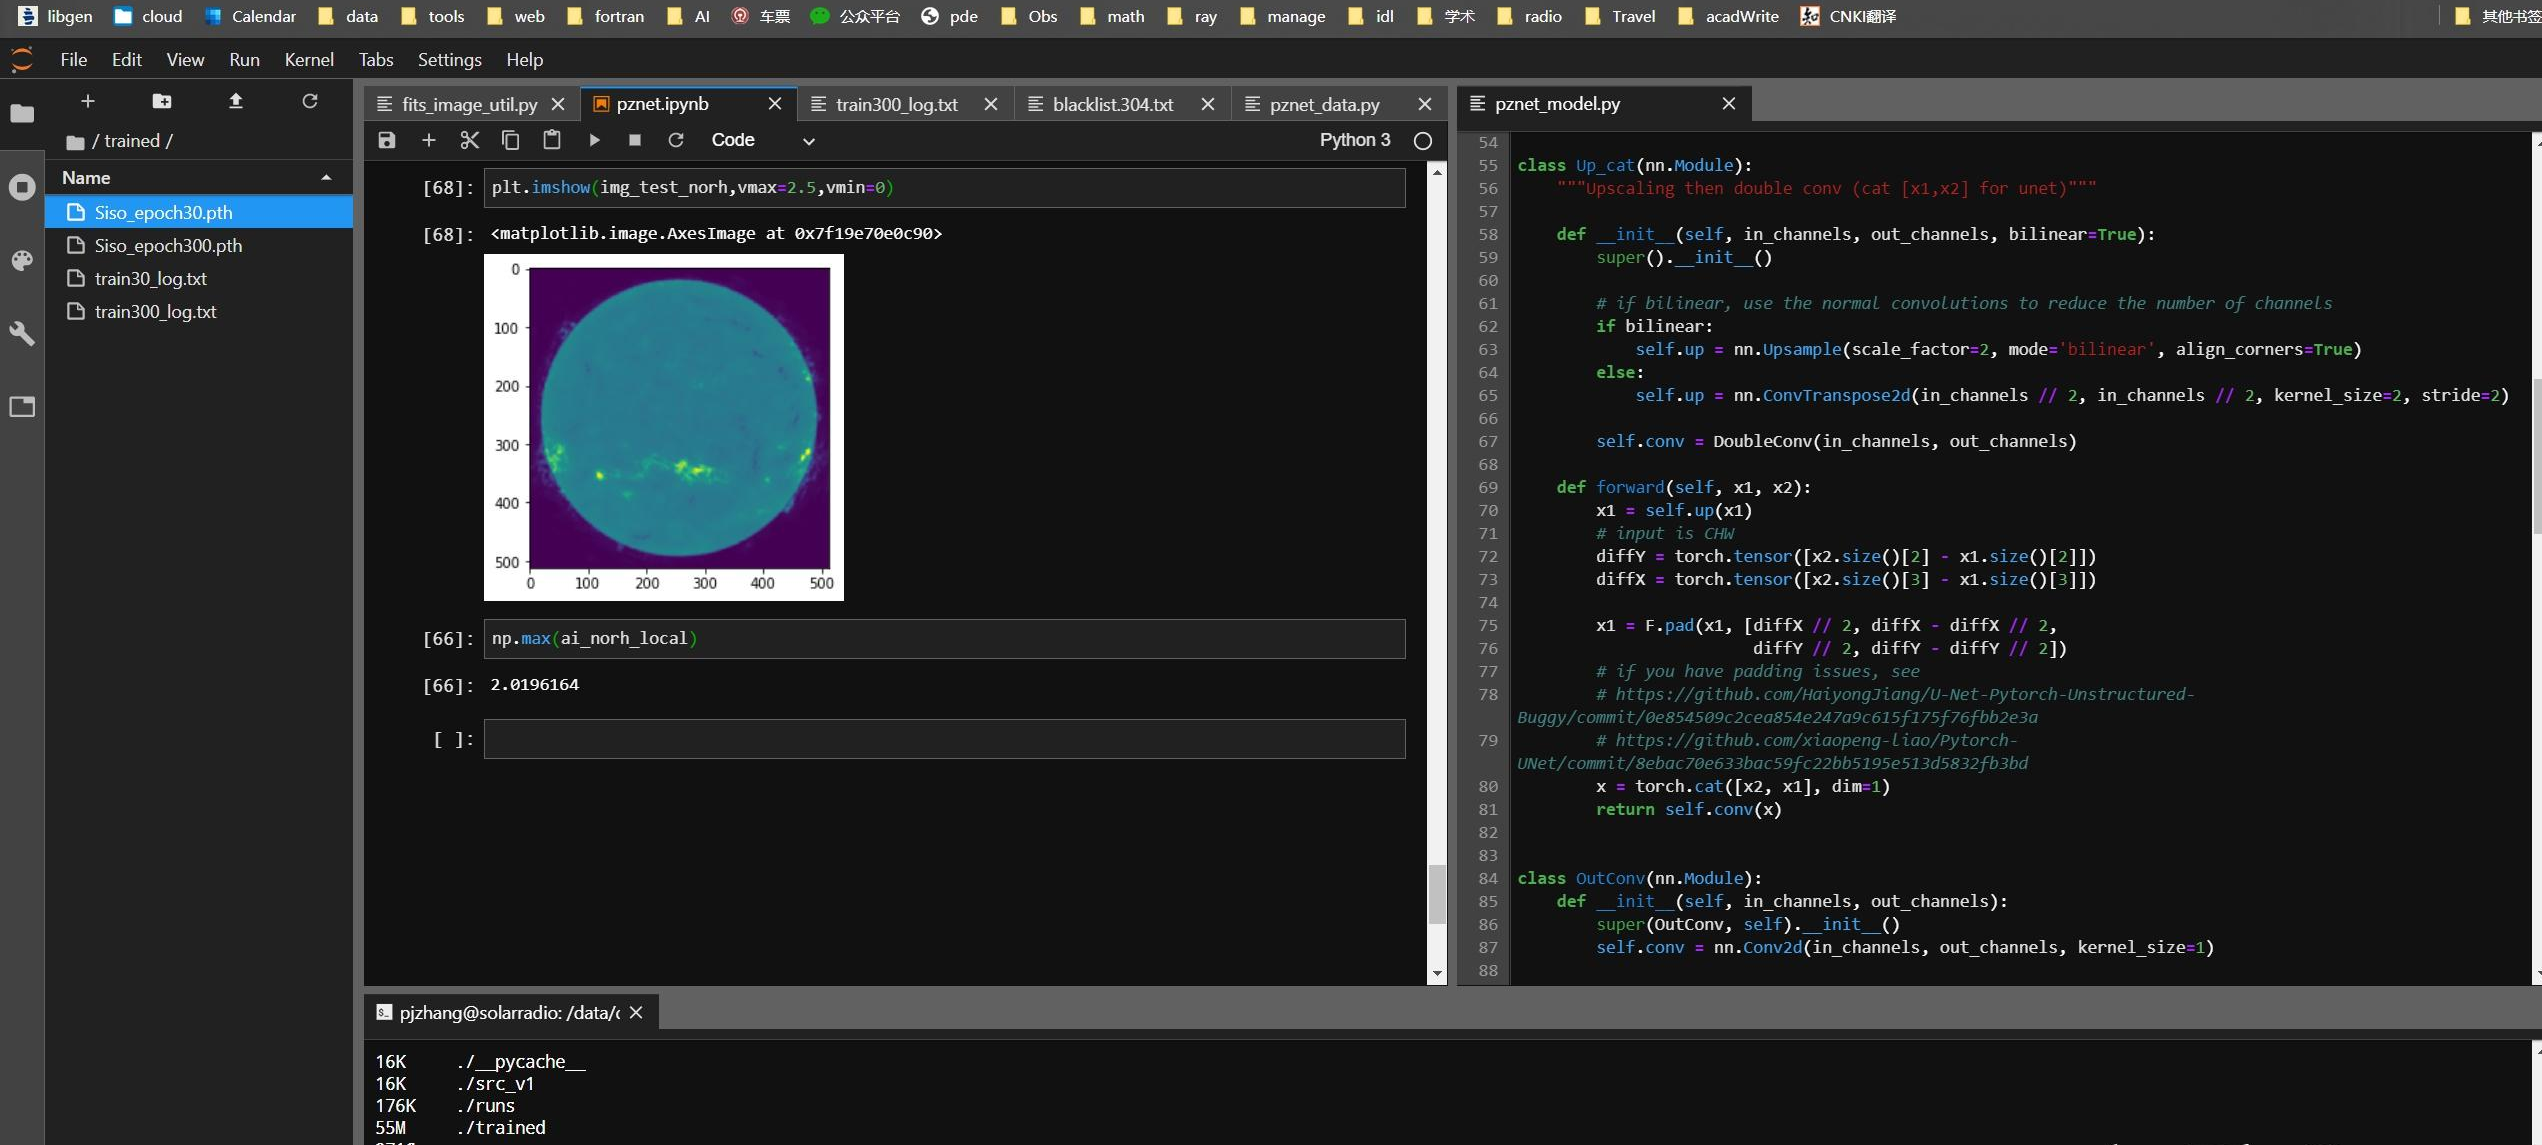This screenshot has height=1145, width=2542.
Task: Click the np.max(ai_norh_local) cell
Action: (944, 639)
